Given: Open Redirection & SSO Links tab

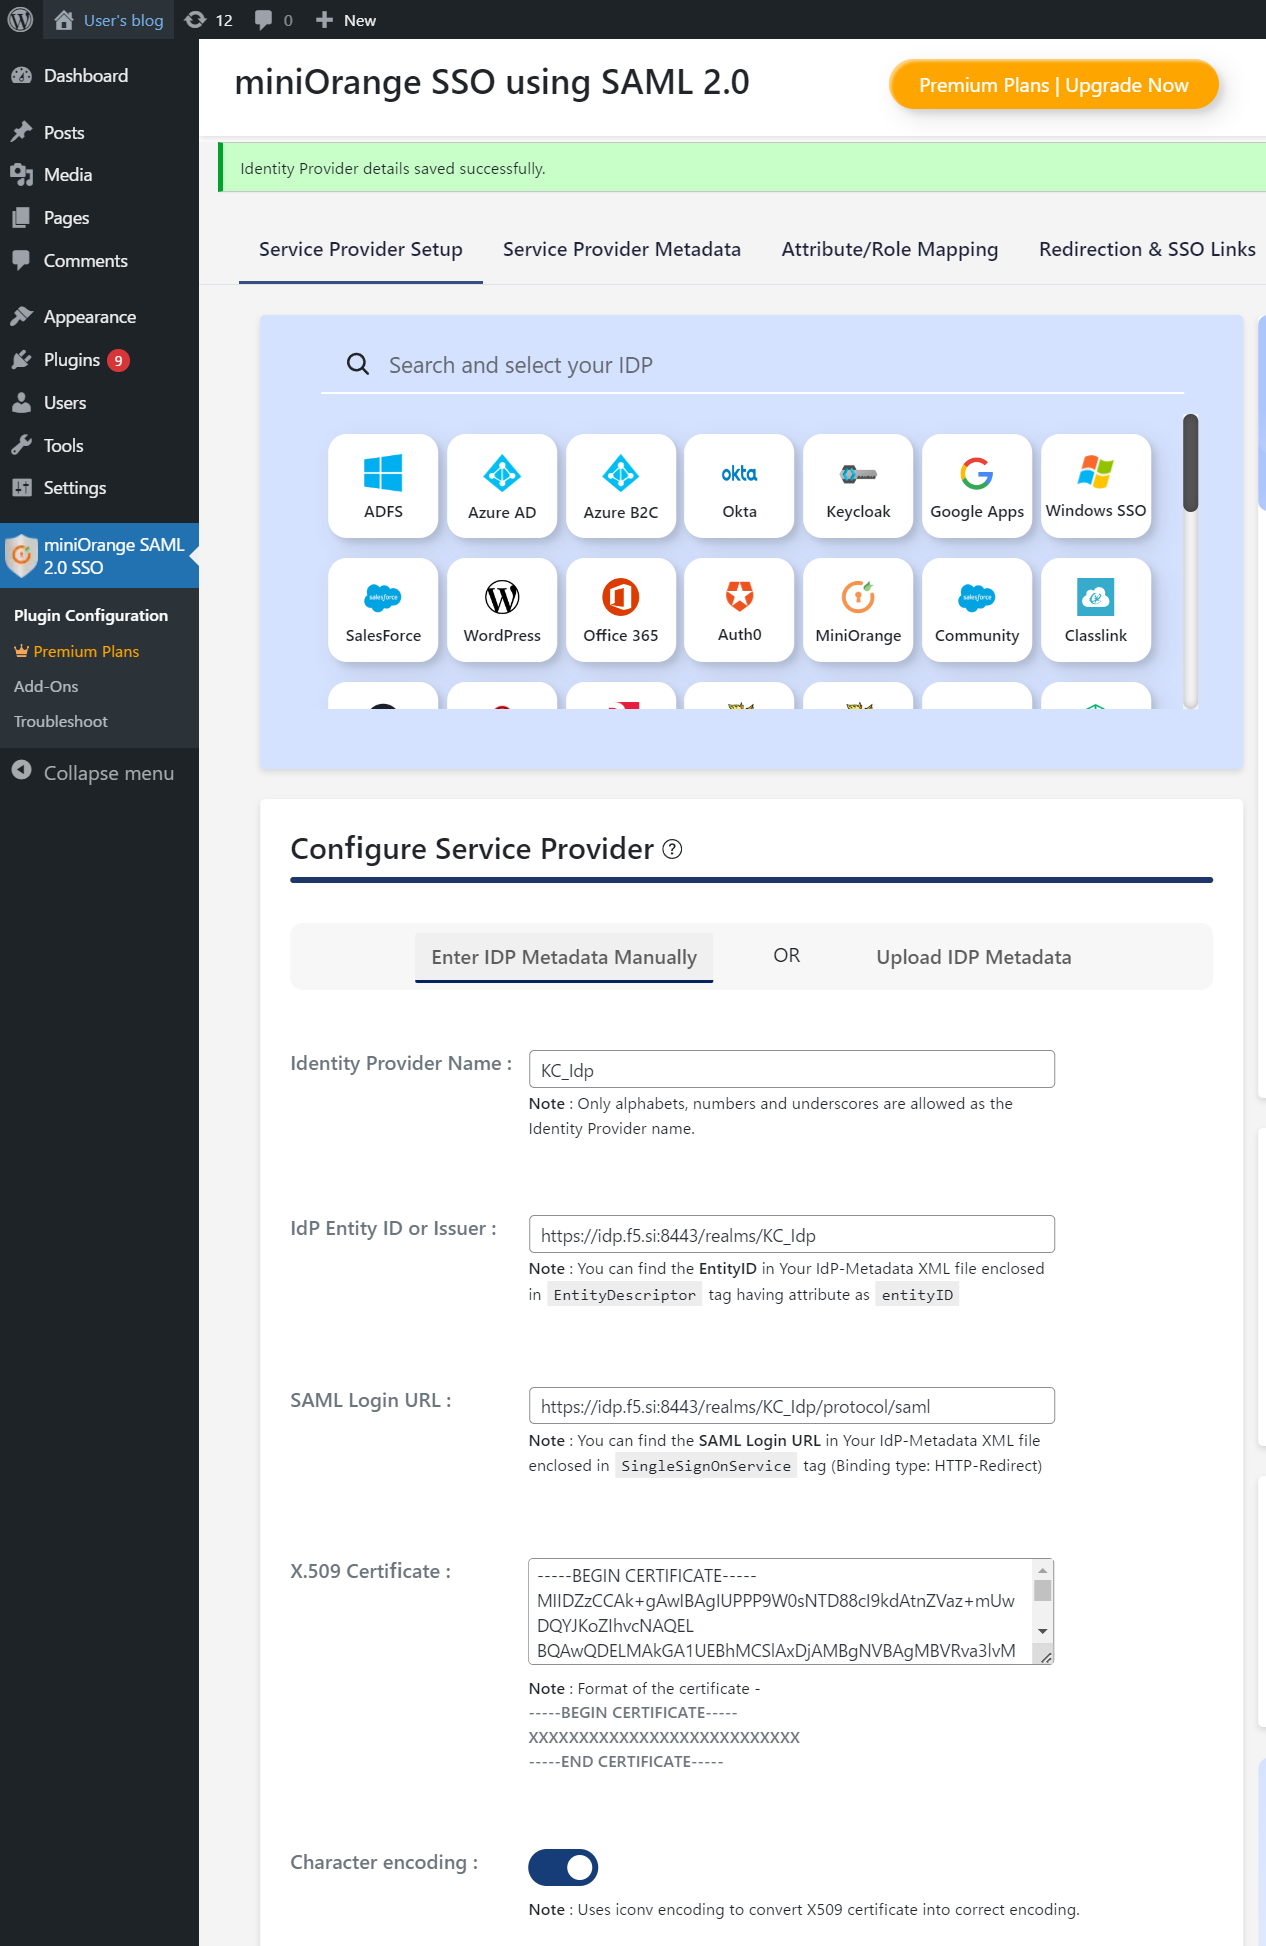Looking at the screenshot, I should click(x=1147, y=250).
